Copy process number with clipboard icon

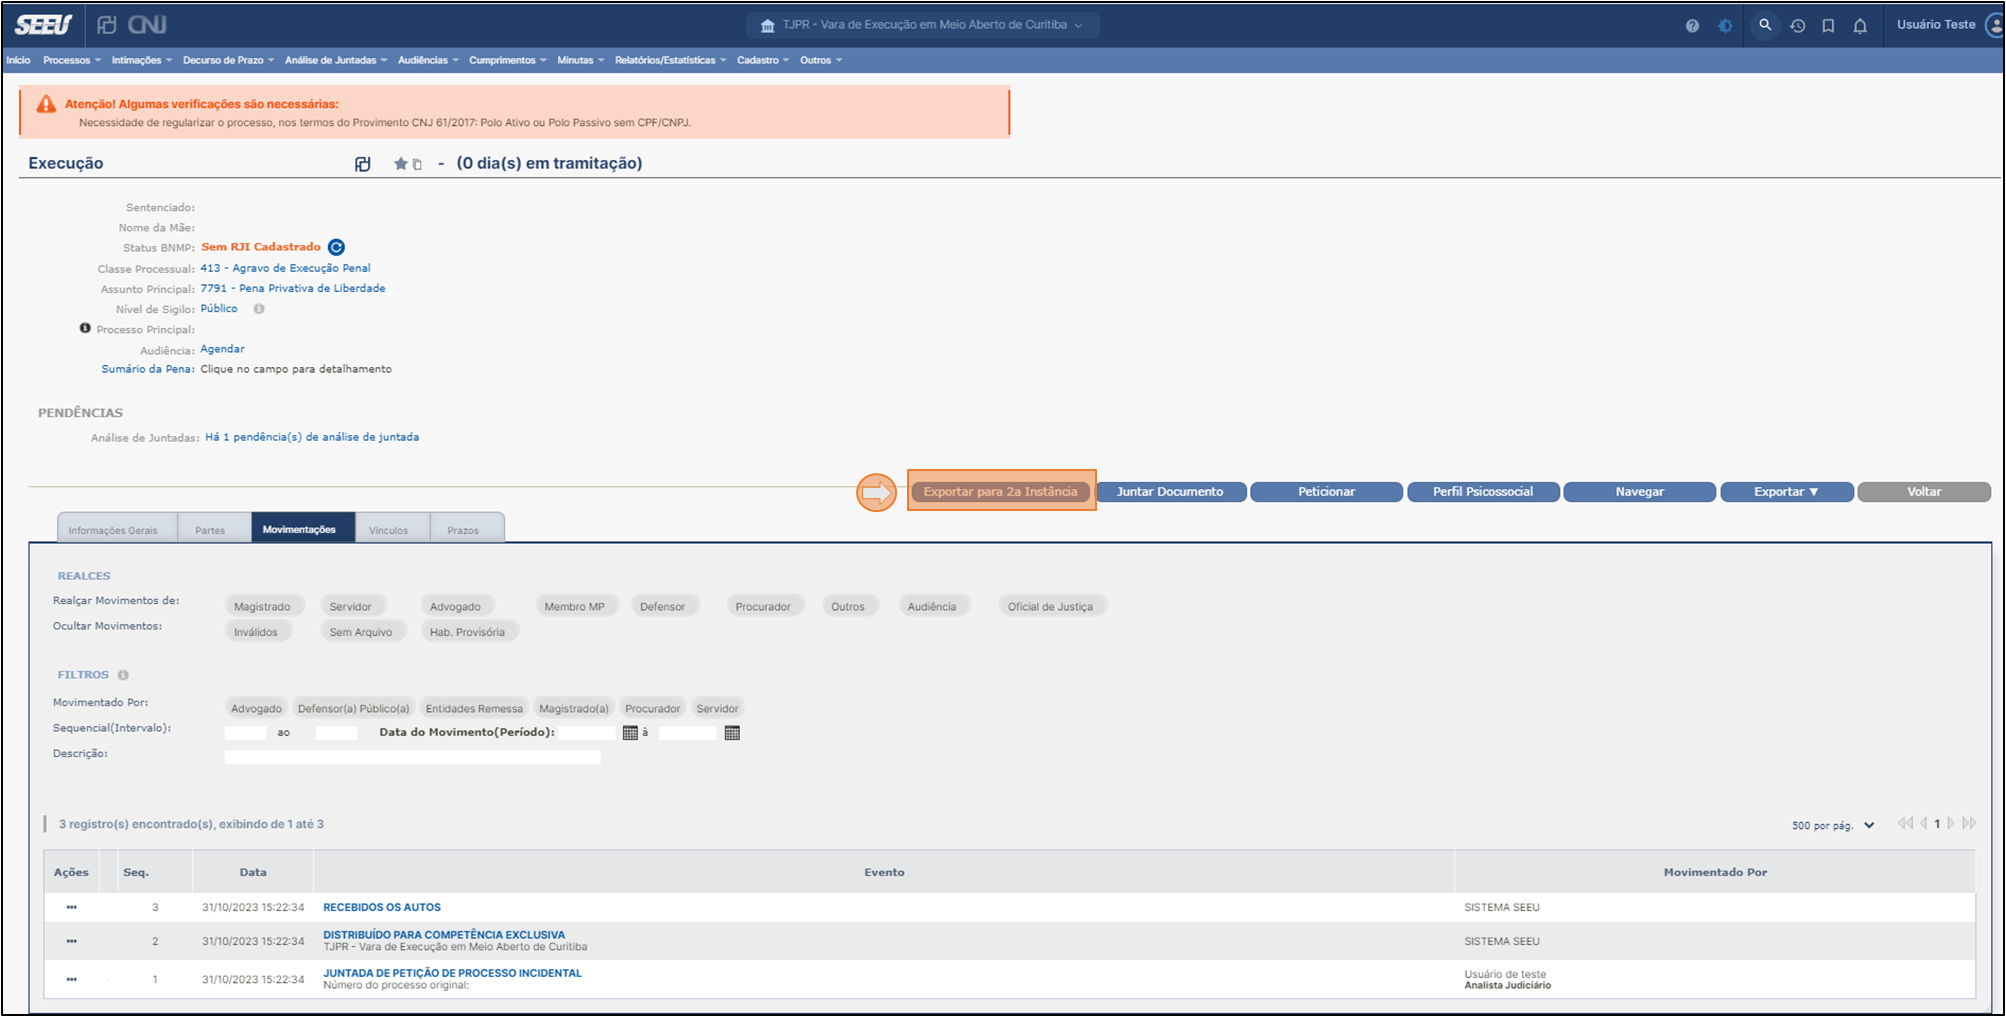[x=417, y=164]
